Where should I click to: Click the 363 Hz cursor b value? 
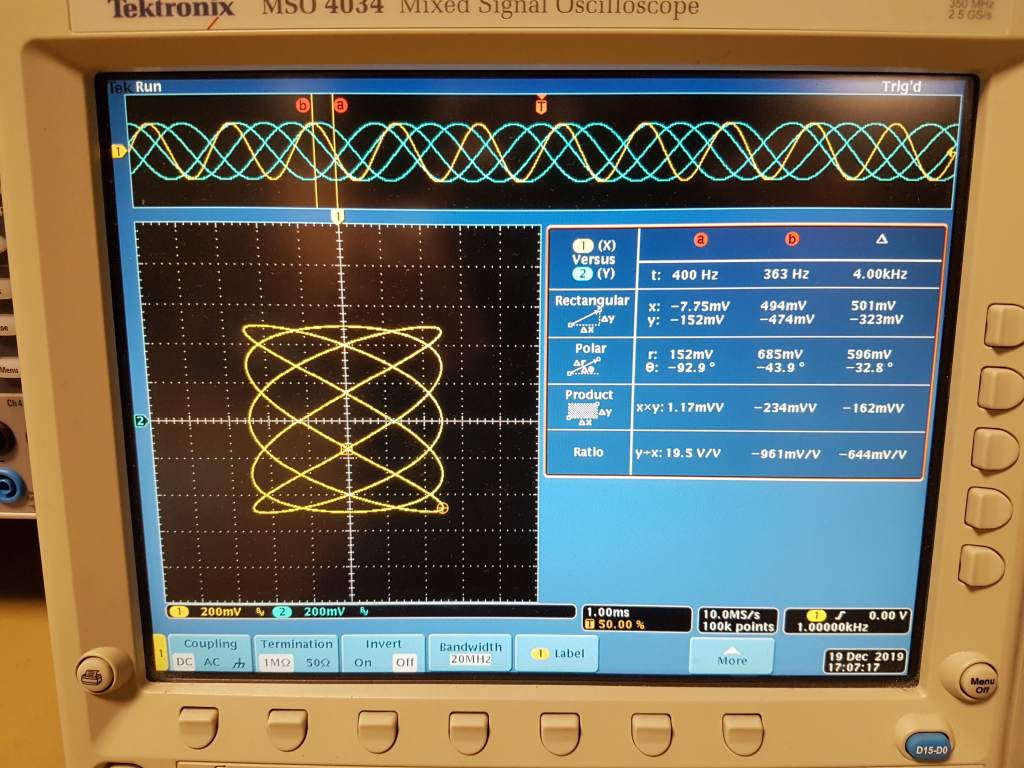(786, 274)
